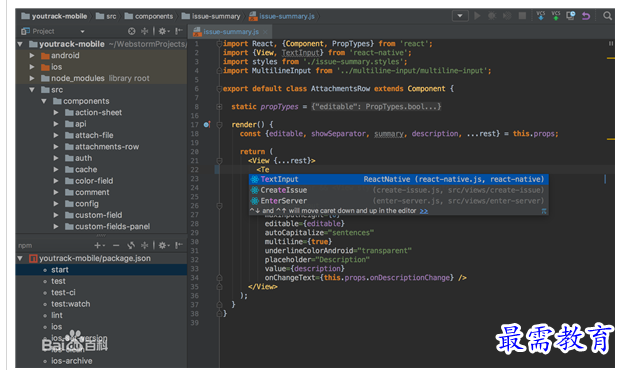Click the reload scripts icon in npm panel

[131, 245]
